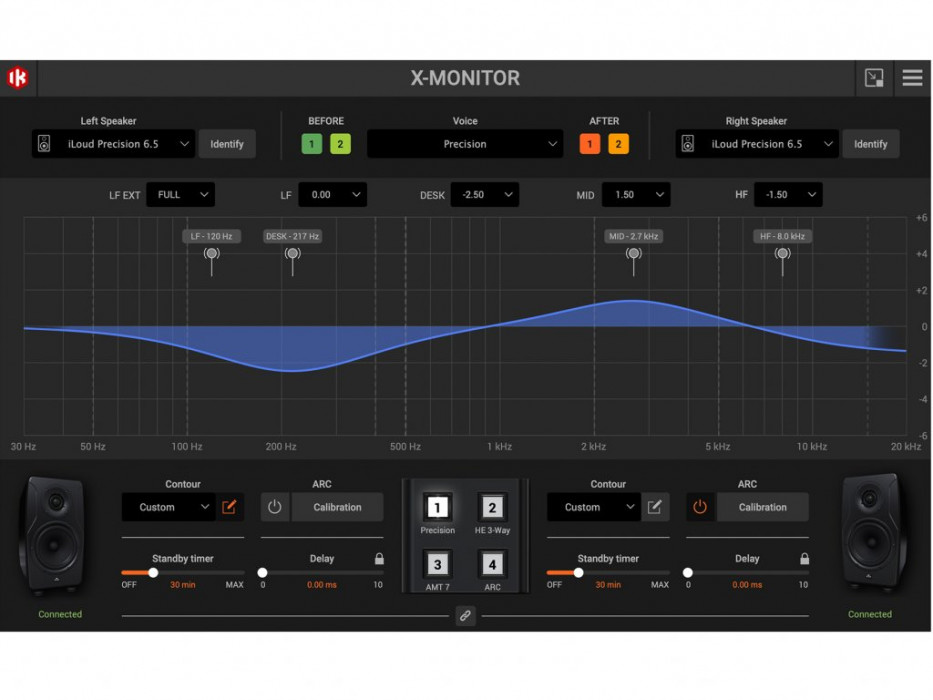This screenshot has width=933, height=700.
Task: Select the HE 3-Way voice preset 2
Action: click(x=492, y=509)
